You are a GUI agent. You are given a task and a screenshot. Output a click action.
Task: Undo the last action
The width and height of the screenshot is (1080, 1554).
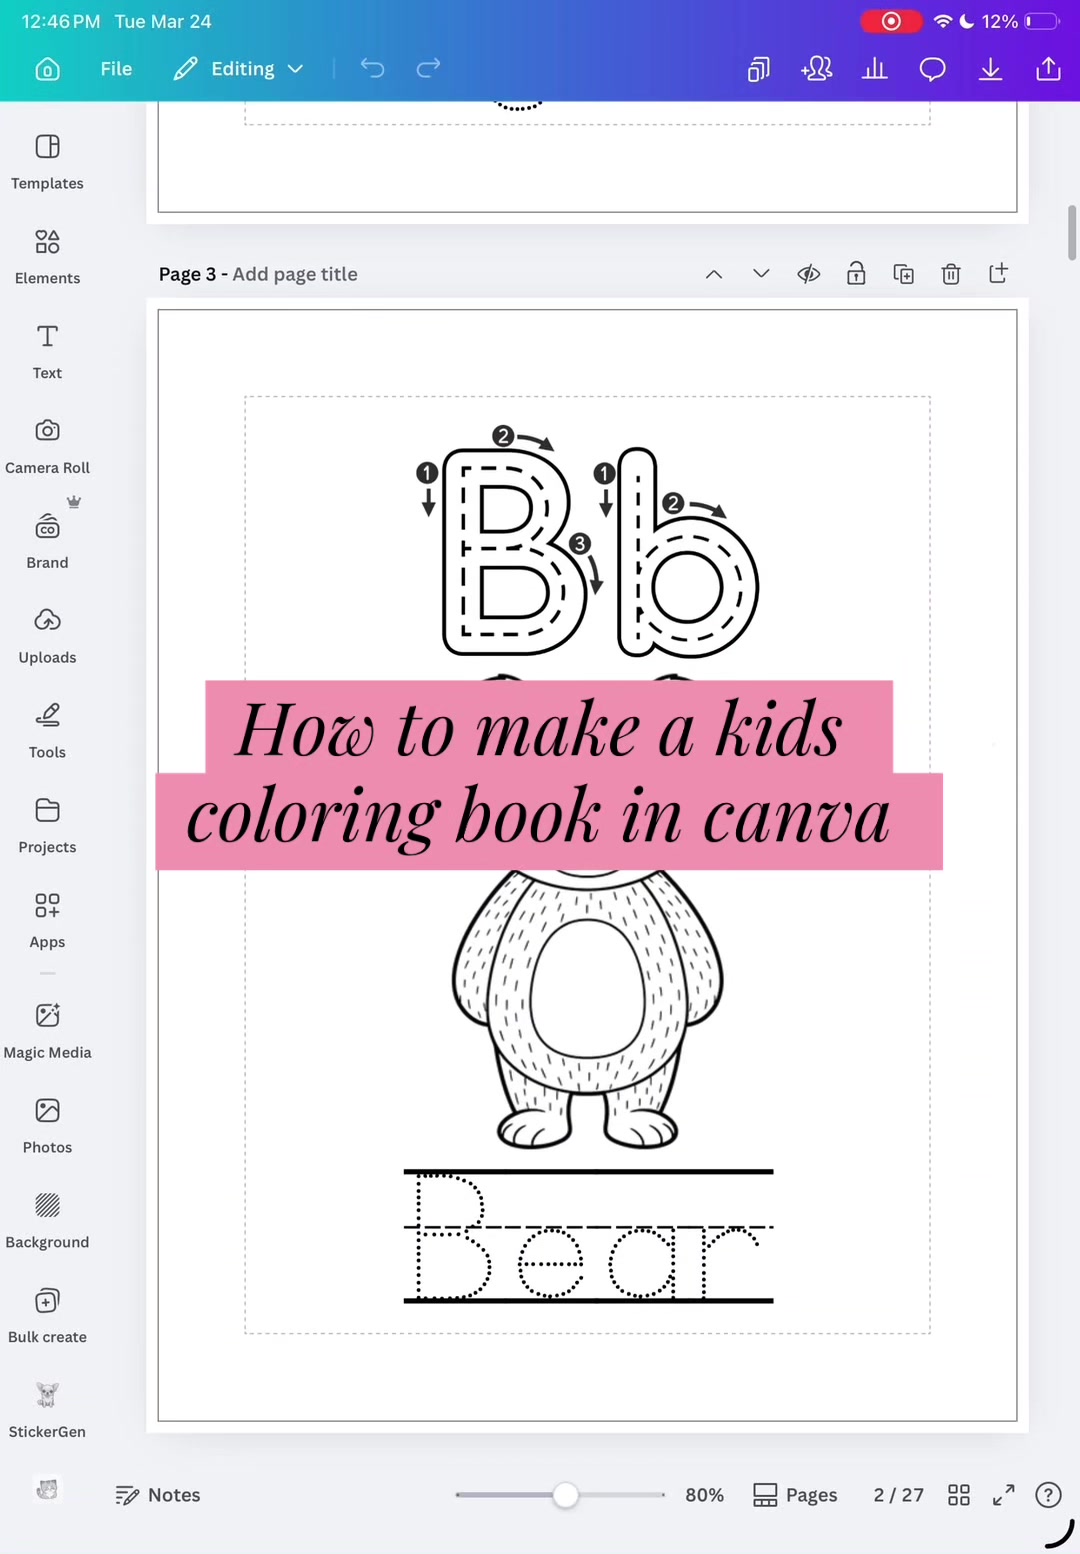click(372, 68)
